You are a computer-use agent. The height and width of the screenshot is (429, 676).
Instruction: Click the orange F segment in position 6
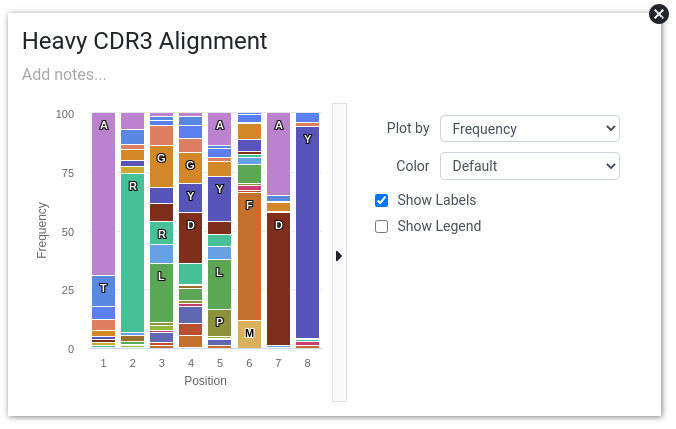tap(249, 257)
